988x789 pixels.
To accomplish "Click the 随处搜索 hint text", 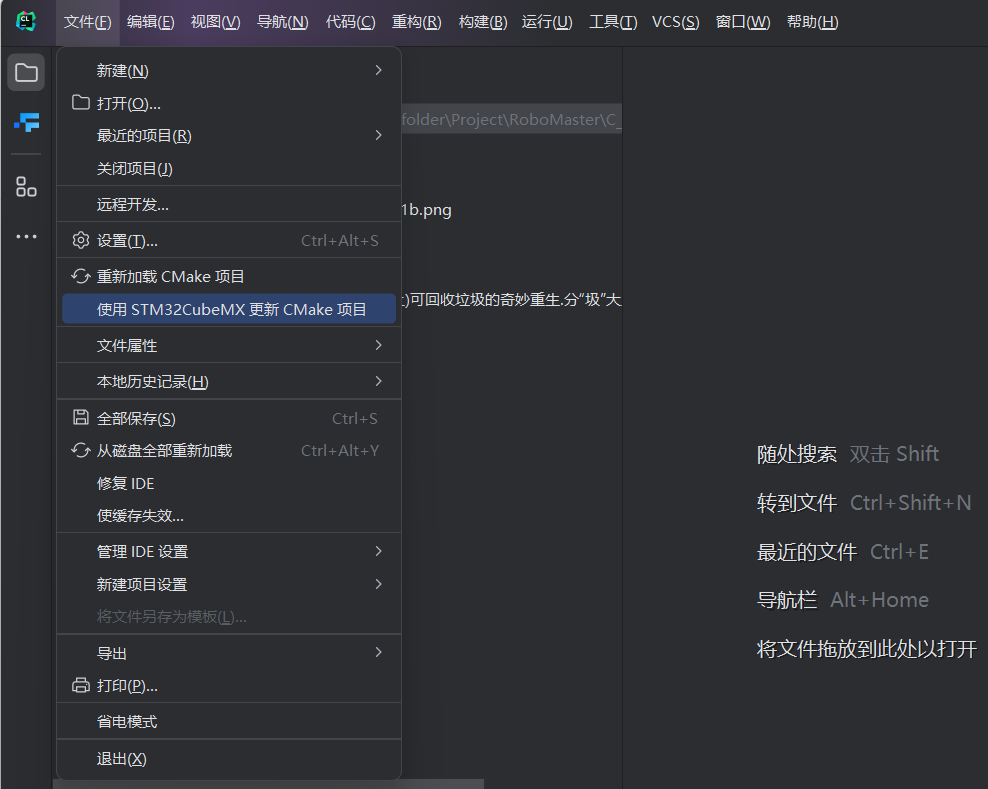I will 796,454.
